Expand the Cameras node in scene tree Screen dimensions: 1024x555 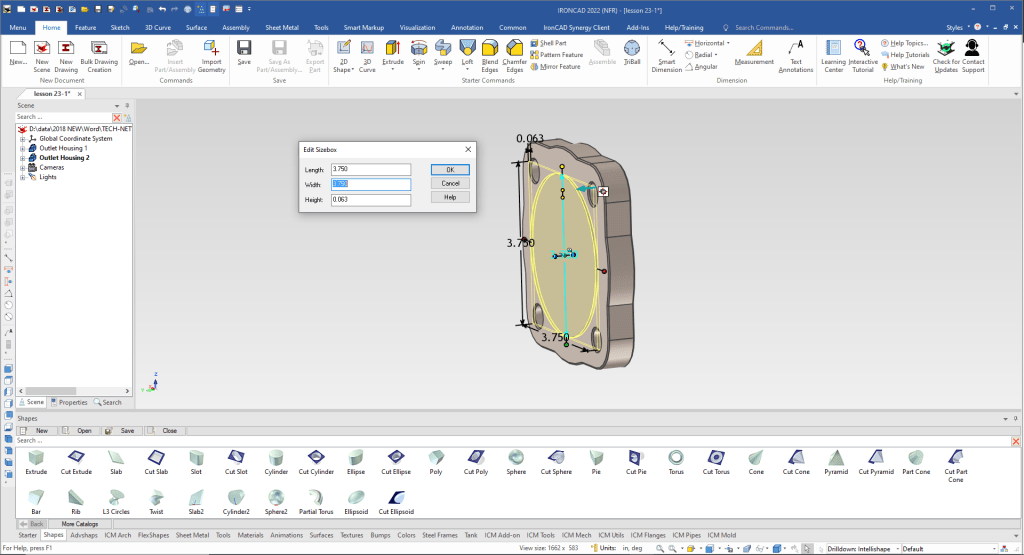tap(22, 167)
